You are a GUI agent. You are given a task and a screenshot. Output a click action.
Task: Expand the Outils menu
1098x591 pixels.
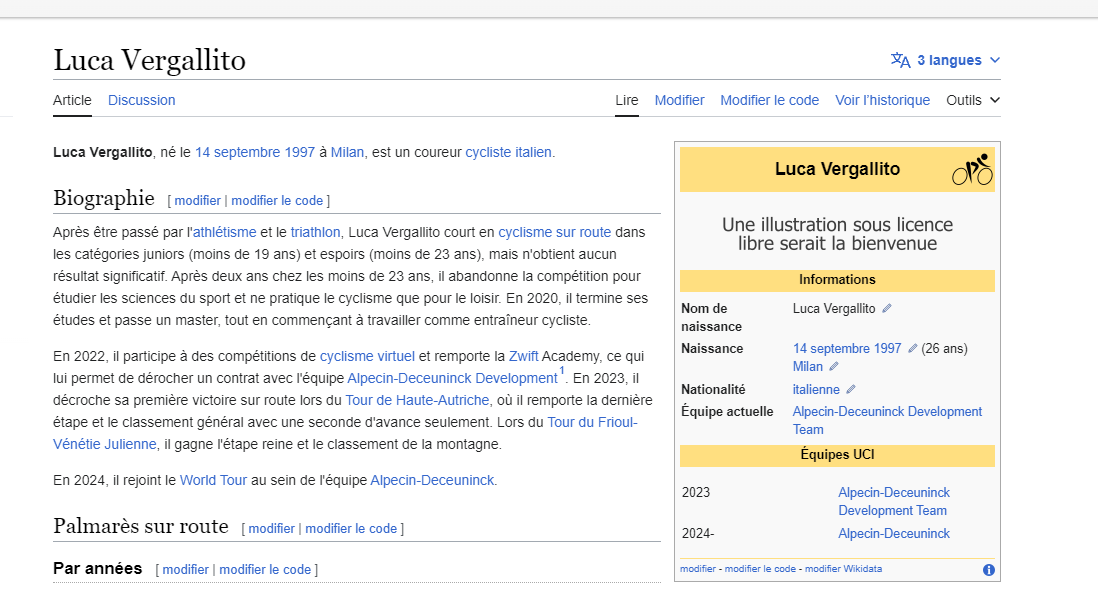pyautogui.click(x=972, y=100)
